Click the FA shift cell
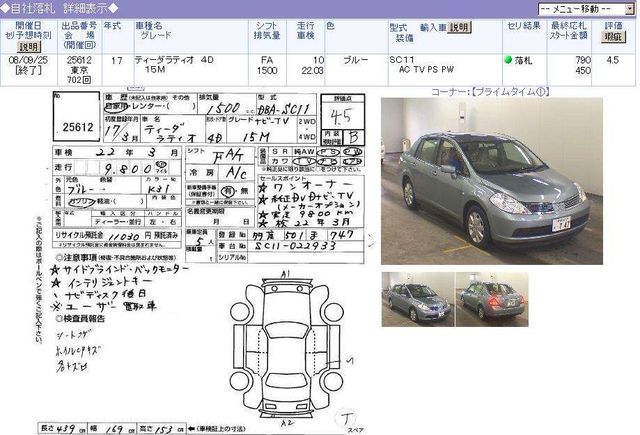The width and height of the screenshot is (640, 435). pyautogui.click(x=267, y=60)
